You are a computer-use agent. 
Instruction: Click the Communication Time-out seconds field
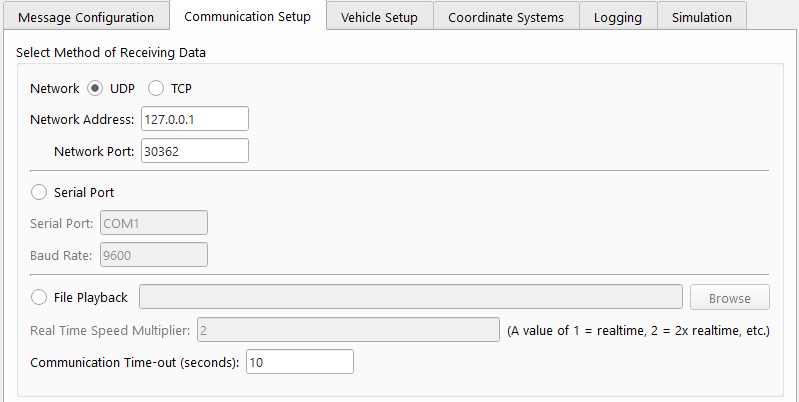click(299, 362)
